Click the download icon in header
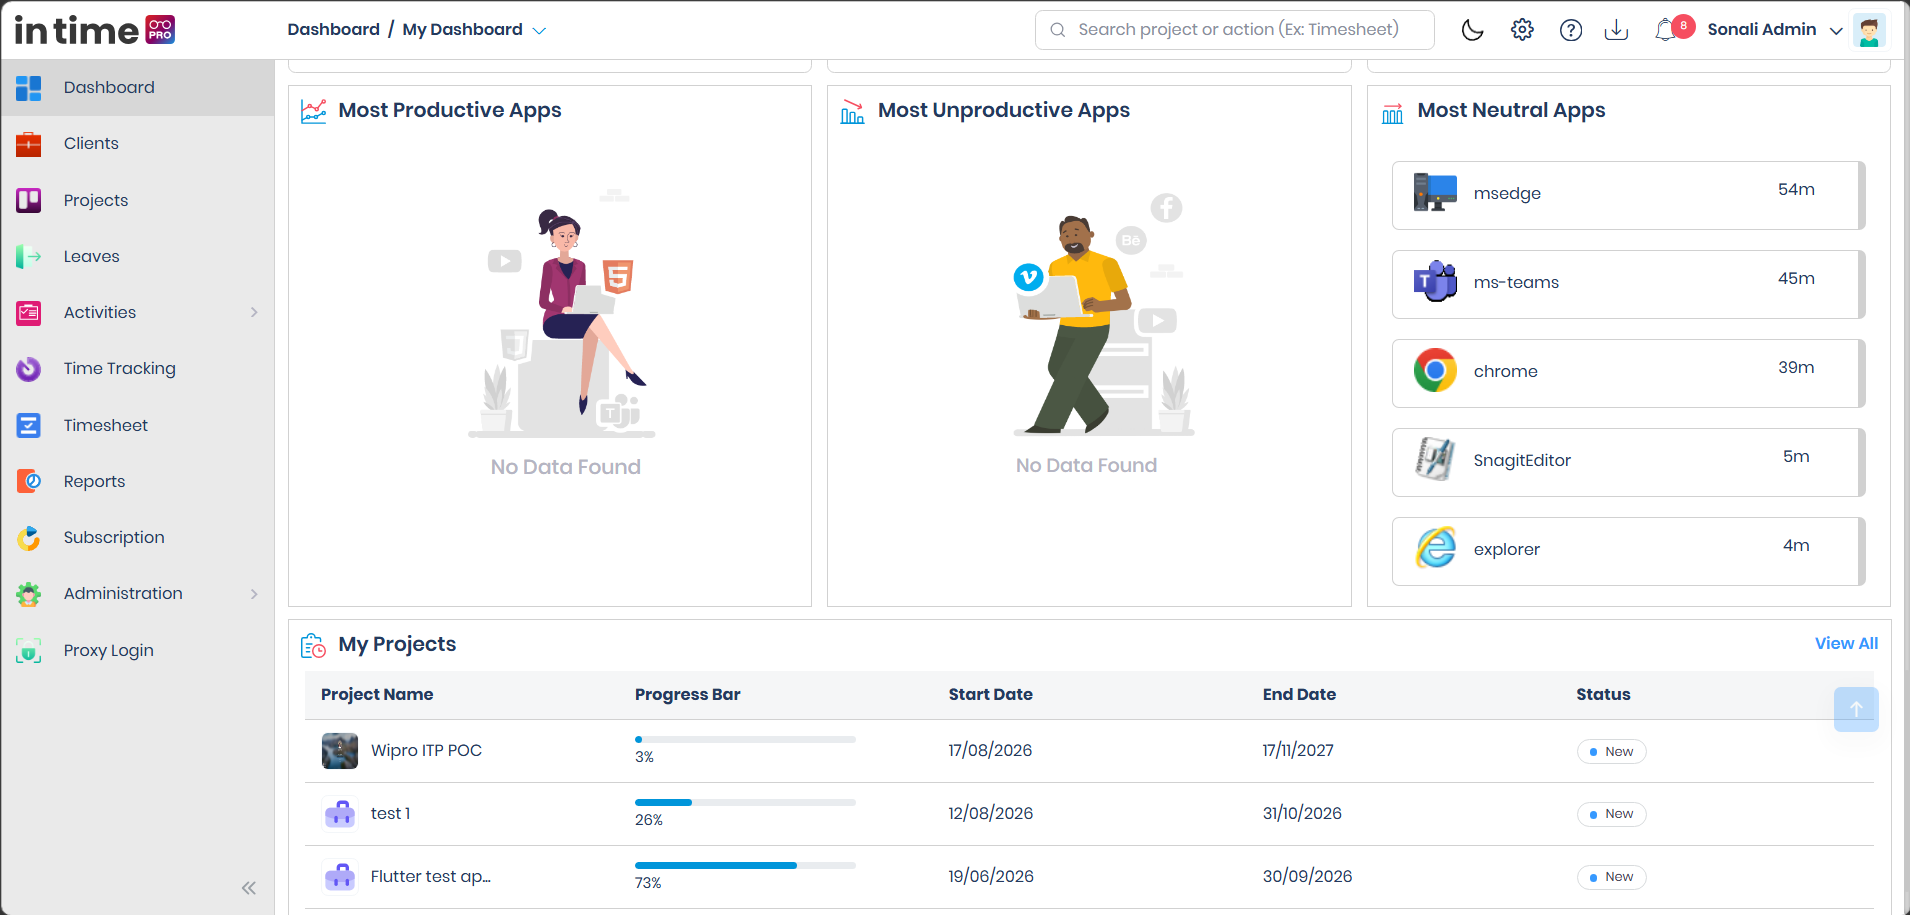Screen dimensions: 1910x915 click(1616, 30)
